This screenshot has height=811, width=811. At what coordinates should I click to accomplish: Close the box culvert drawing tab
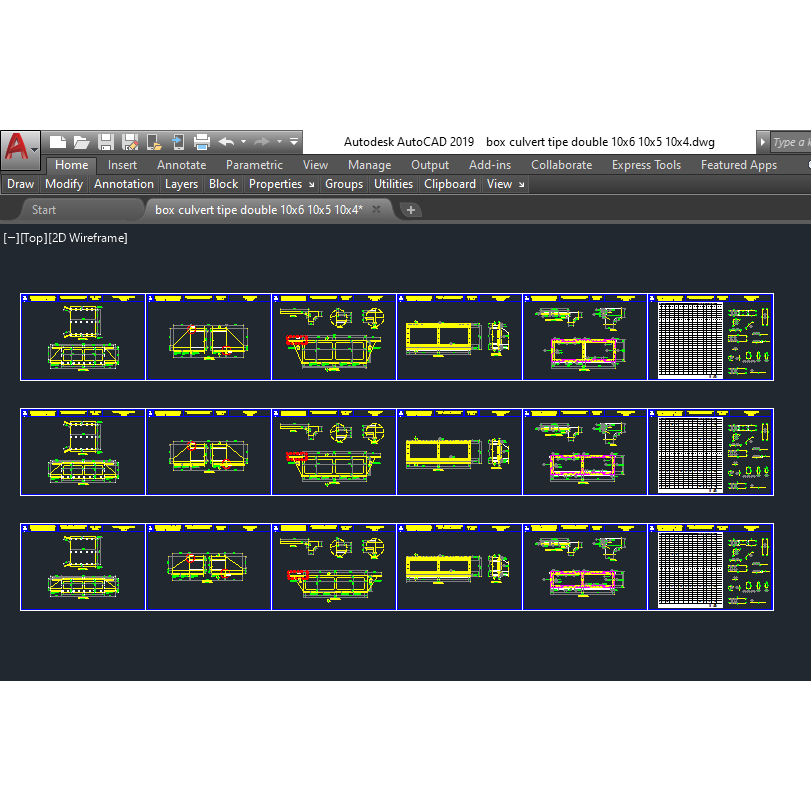[x=377, y=209]
